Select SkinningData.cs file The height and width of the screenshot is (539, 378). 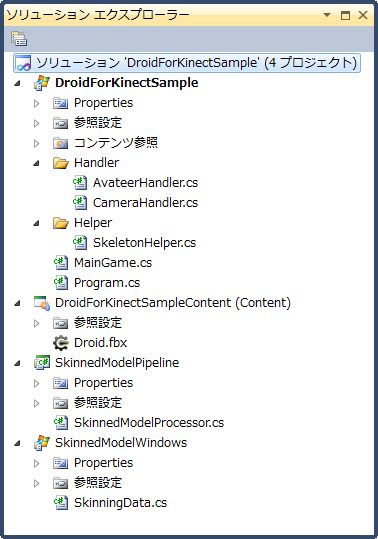tap(120, 503)
